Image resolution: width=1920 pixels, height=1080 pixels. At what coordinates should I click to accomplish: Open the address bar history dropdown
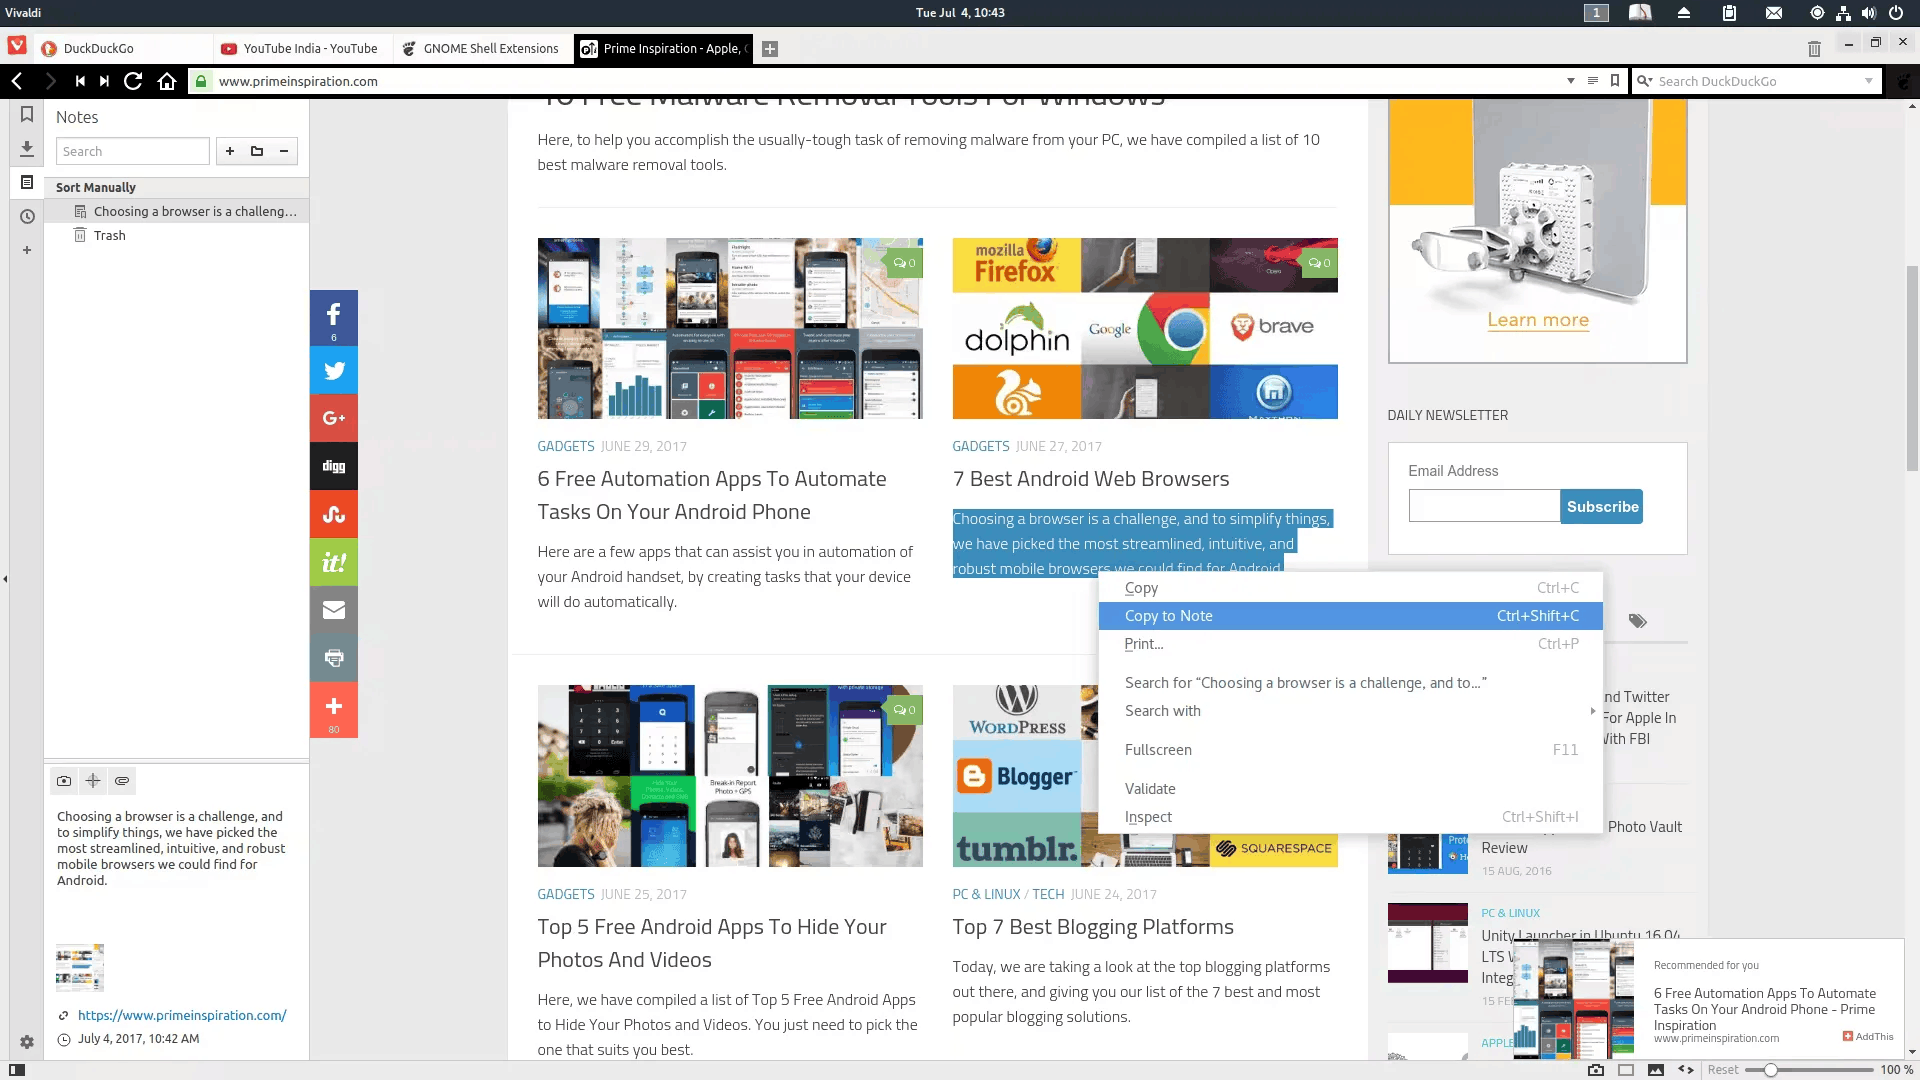coord(1570,81)
